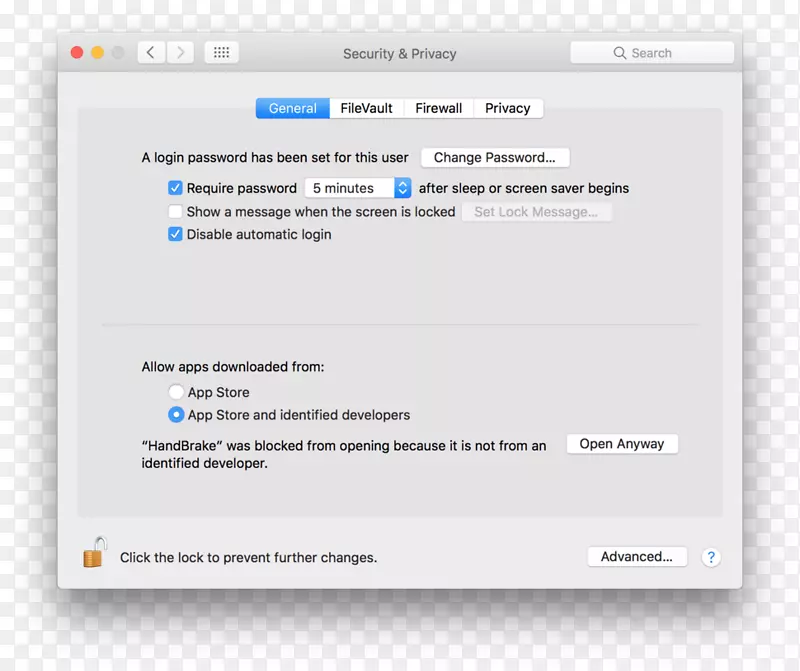Uncheck the Require password checkbox
Image resolution: width=800 pixels, height=671 pixels.
coord(175,188)
